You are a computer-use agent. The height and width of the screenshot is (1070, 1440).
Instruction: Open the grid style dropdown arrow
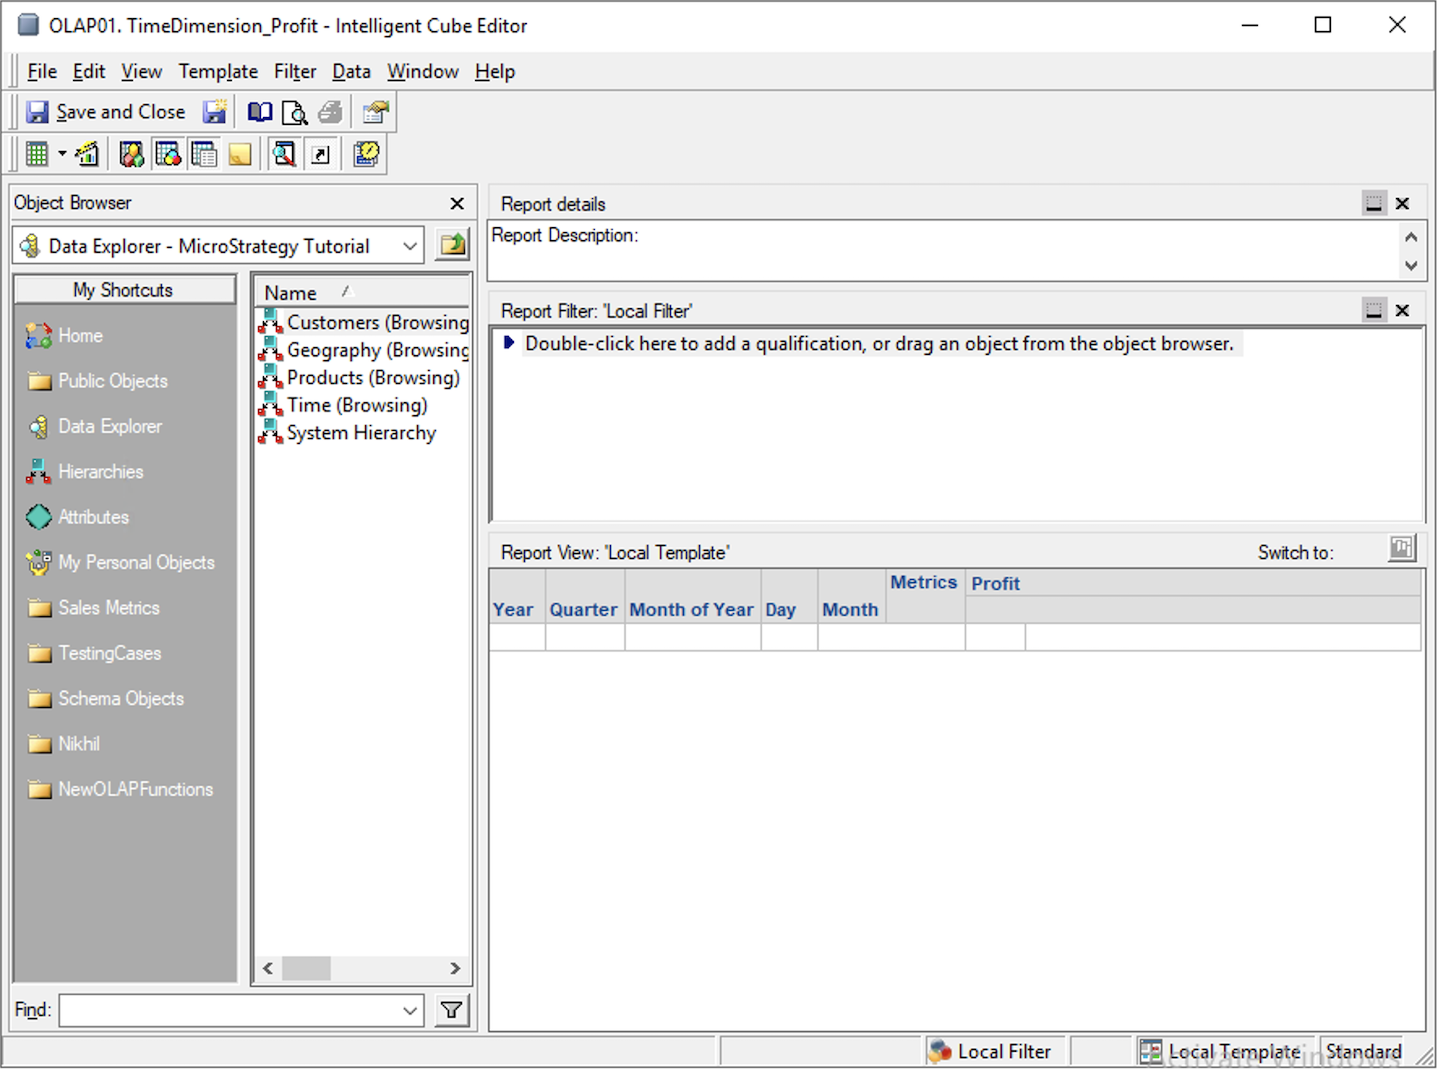tap(62, 153)
